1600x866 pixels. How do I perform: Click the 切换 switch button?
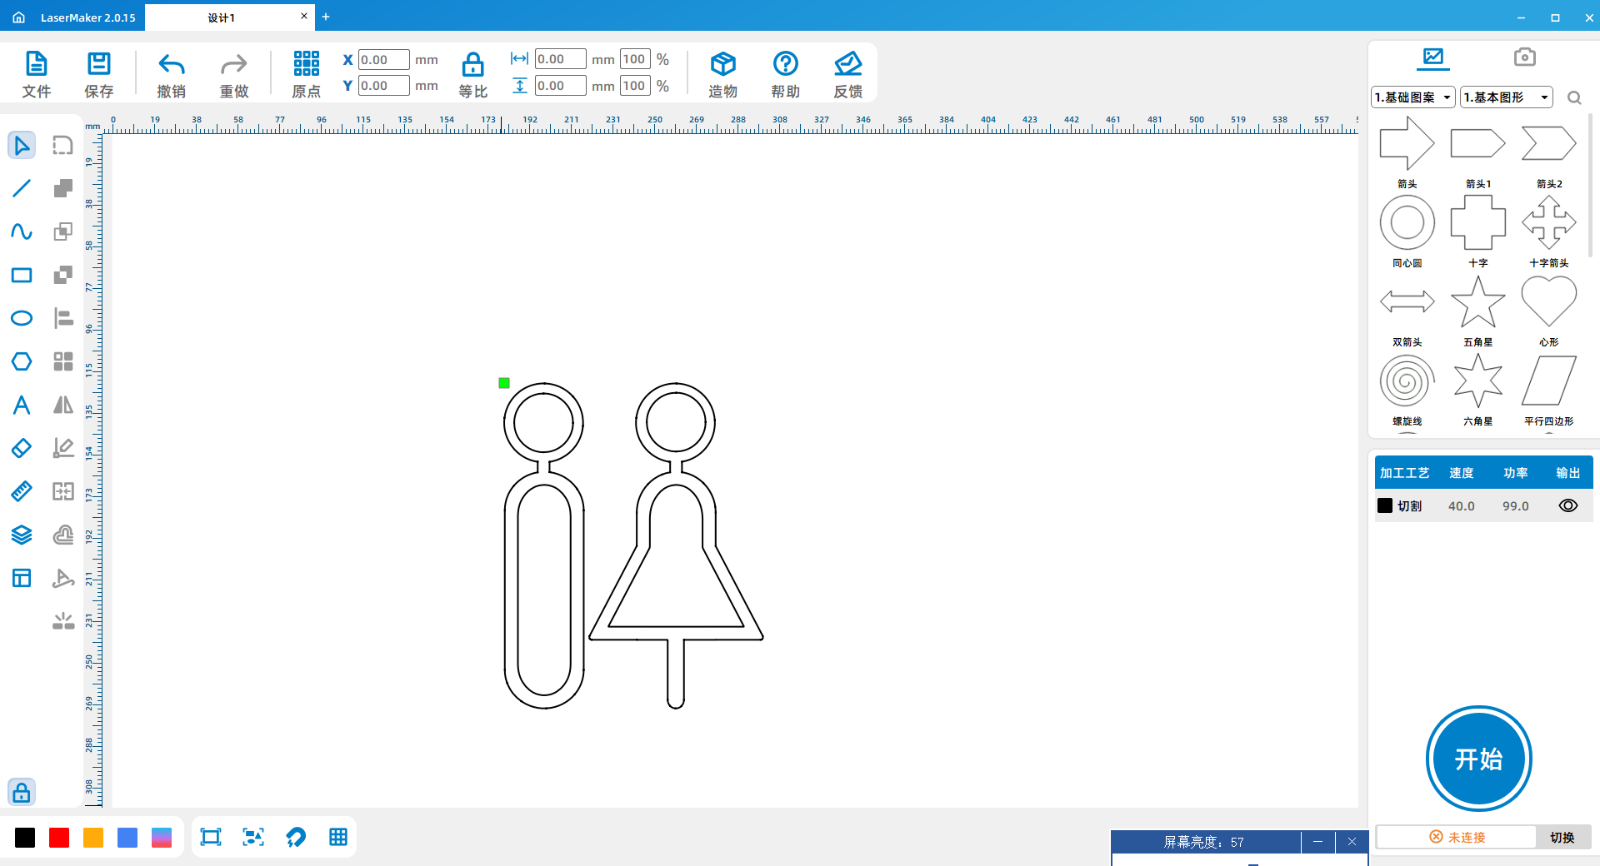click(1562, 837)
